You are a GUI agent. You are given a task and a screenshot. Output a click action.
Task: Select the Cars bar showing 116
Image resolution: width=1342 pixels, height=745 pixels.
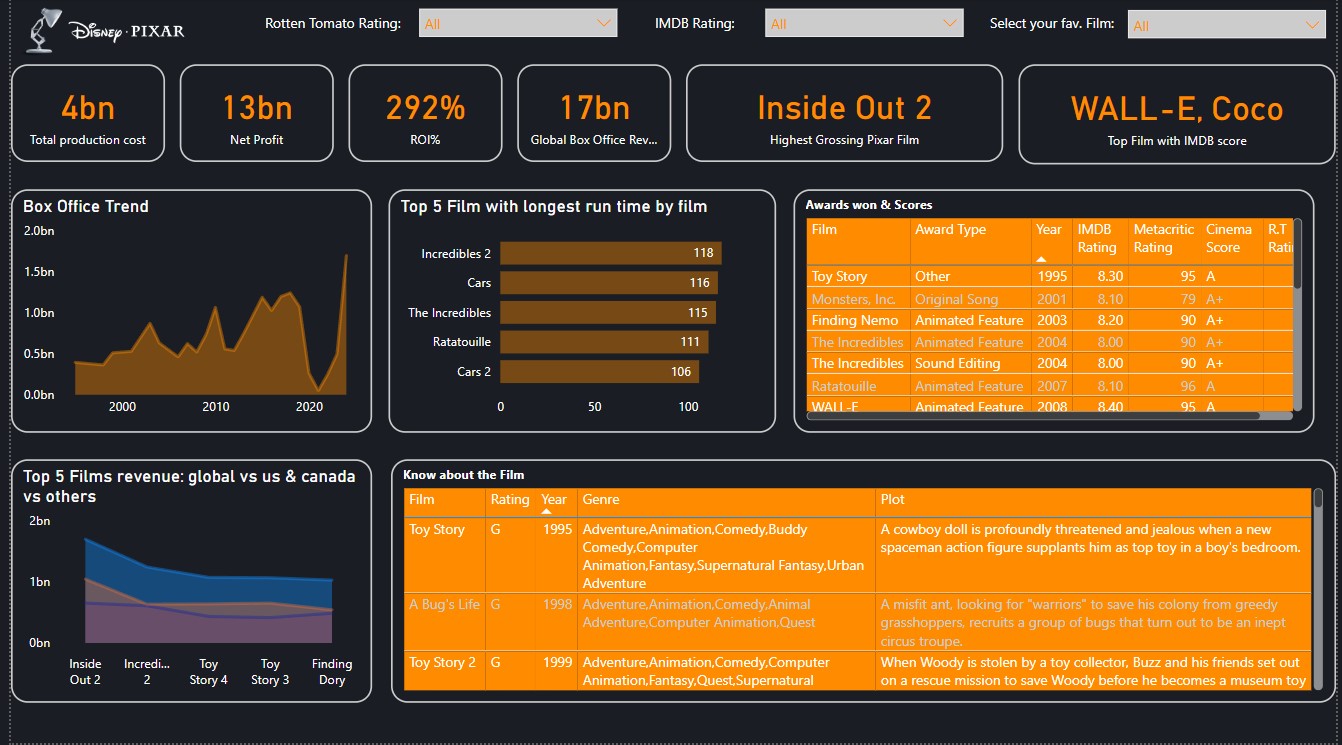coord(609,283)
